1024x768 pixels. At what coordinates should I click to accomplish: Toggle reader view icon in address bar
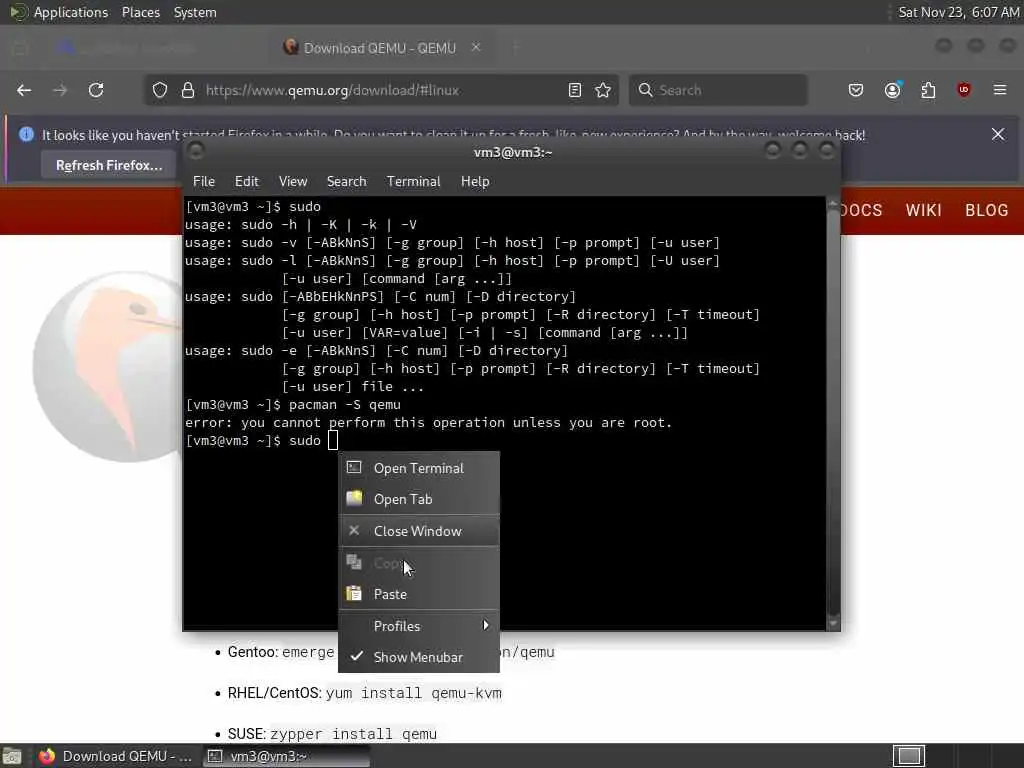pos(575,90)
